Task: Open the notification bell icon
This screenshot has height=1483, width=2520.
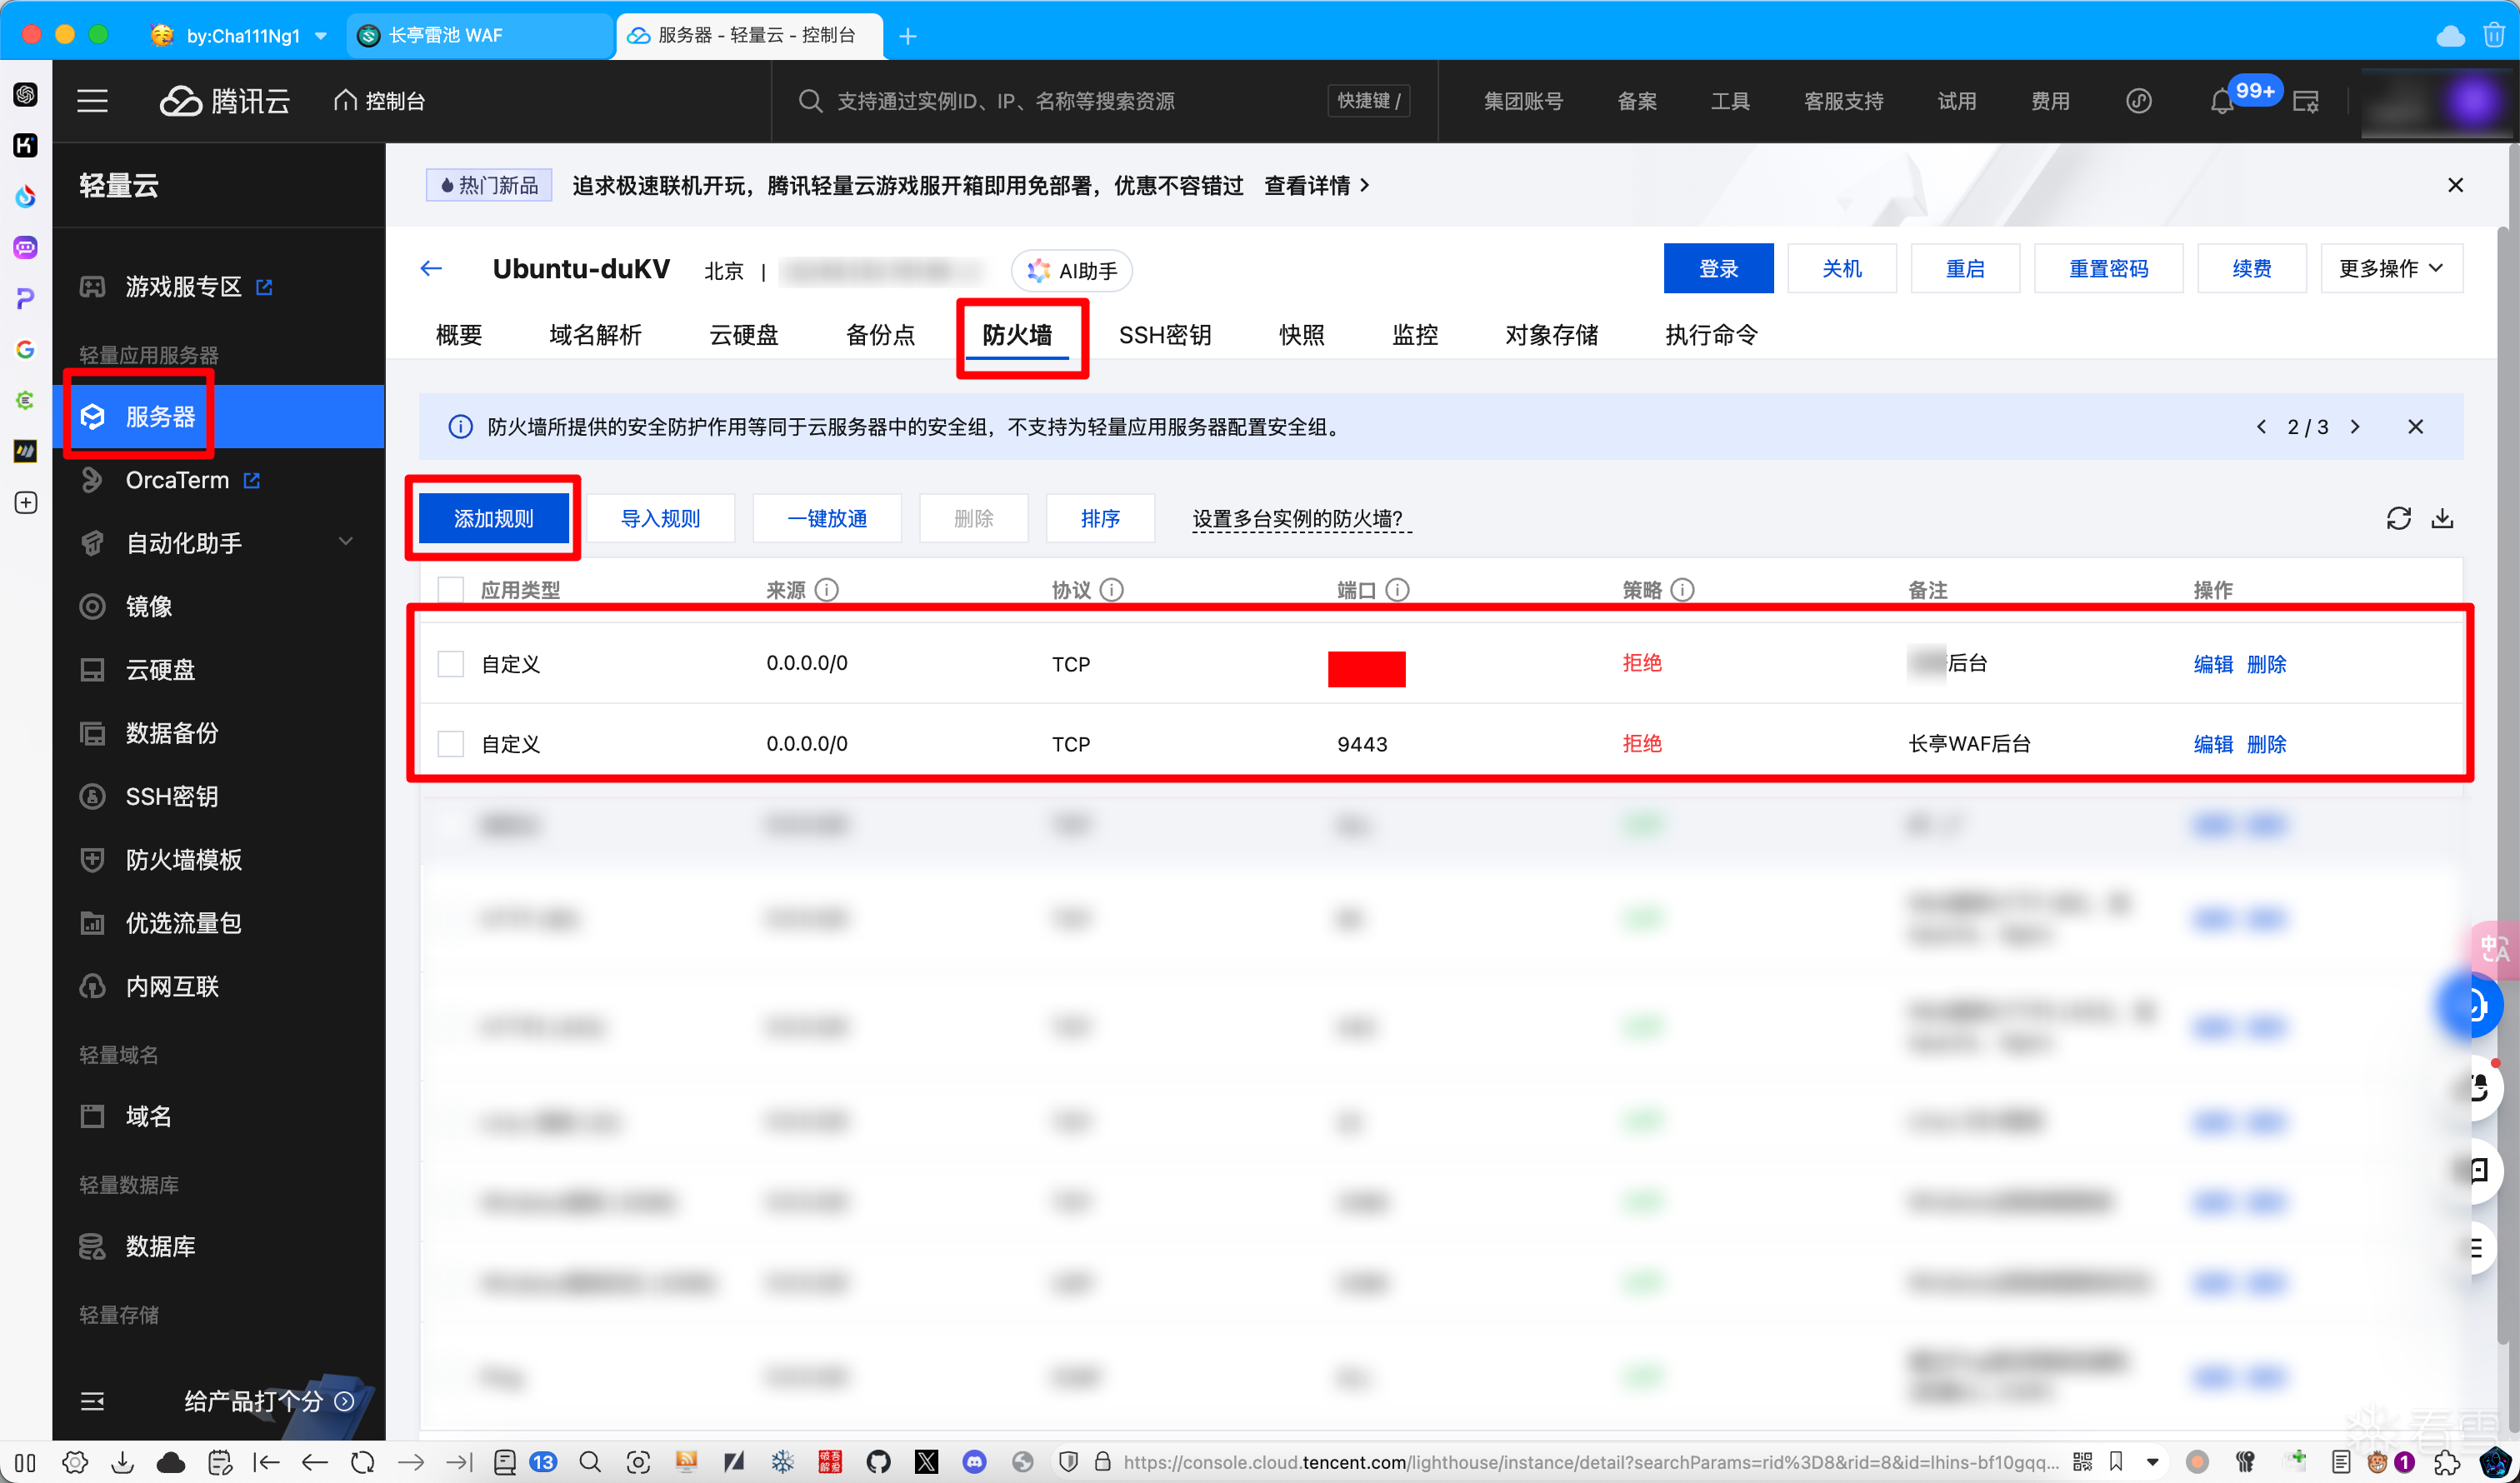Action: (2221, 101)
